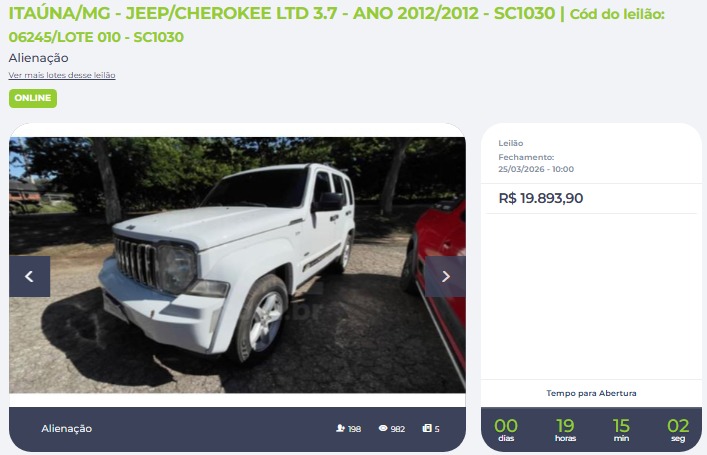707x455 pixels.
Task: Click the R$ 19.893,90 price value
Action: pyautogui.click(x=541, y=198)
